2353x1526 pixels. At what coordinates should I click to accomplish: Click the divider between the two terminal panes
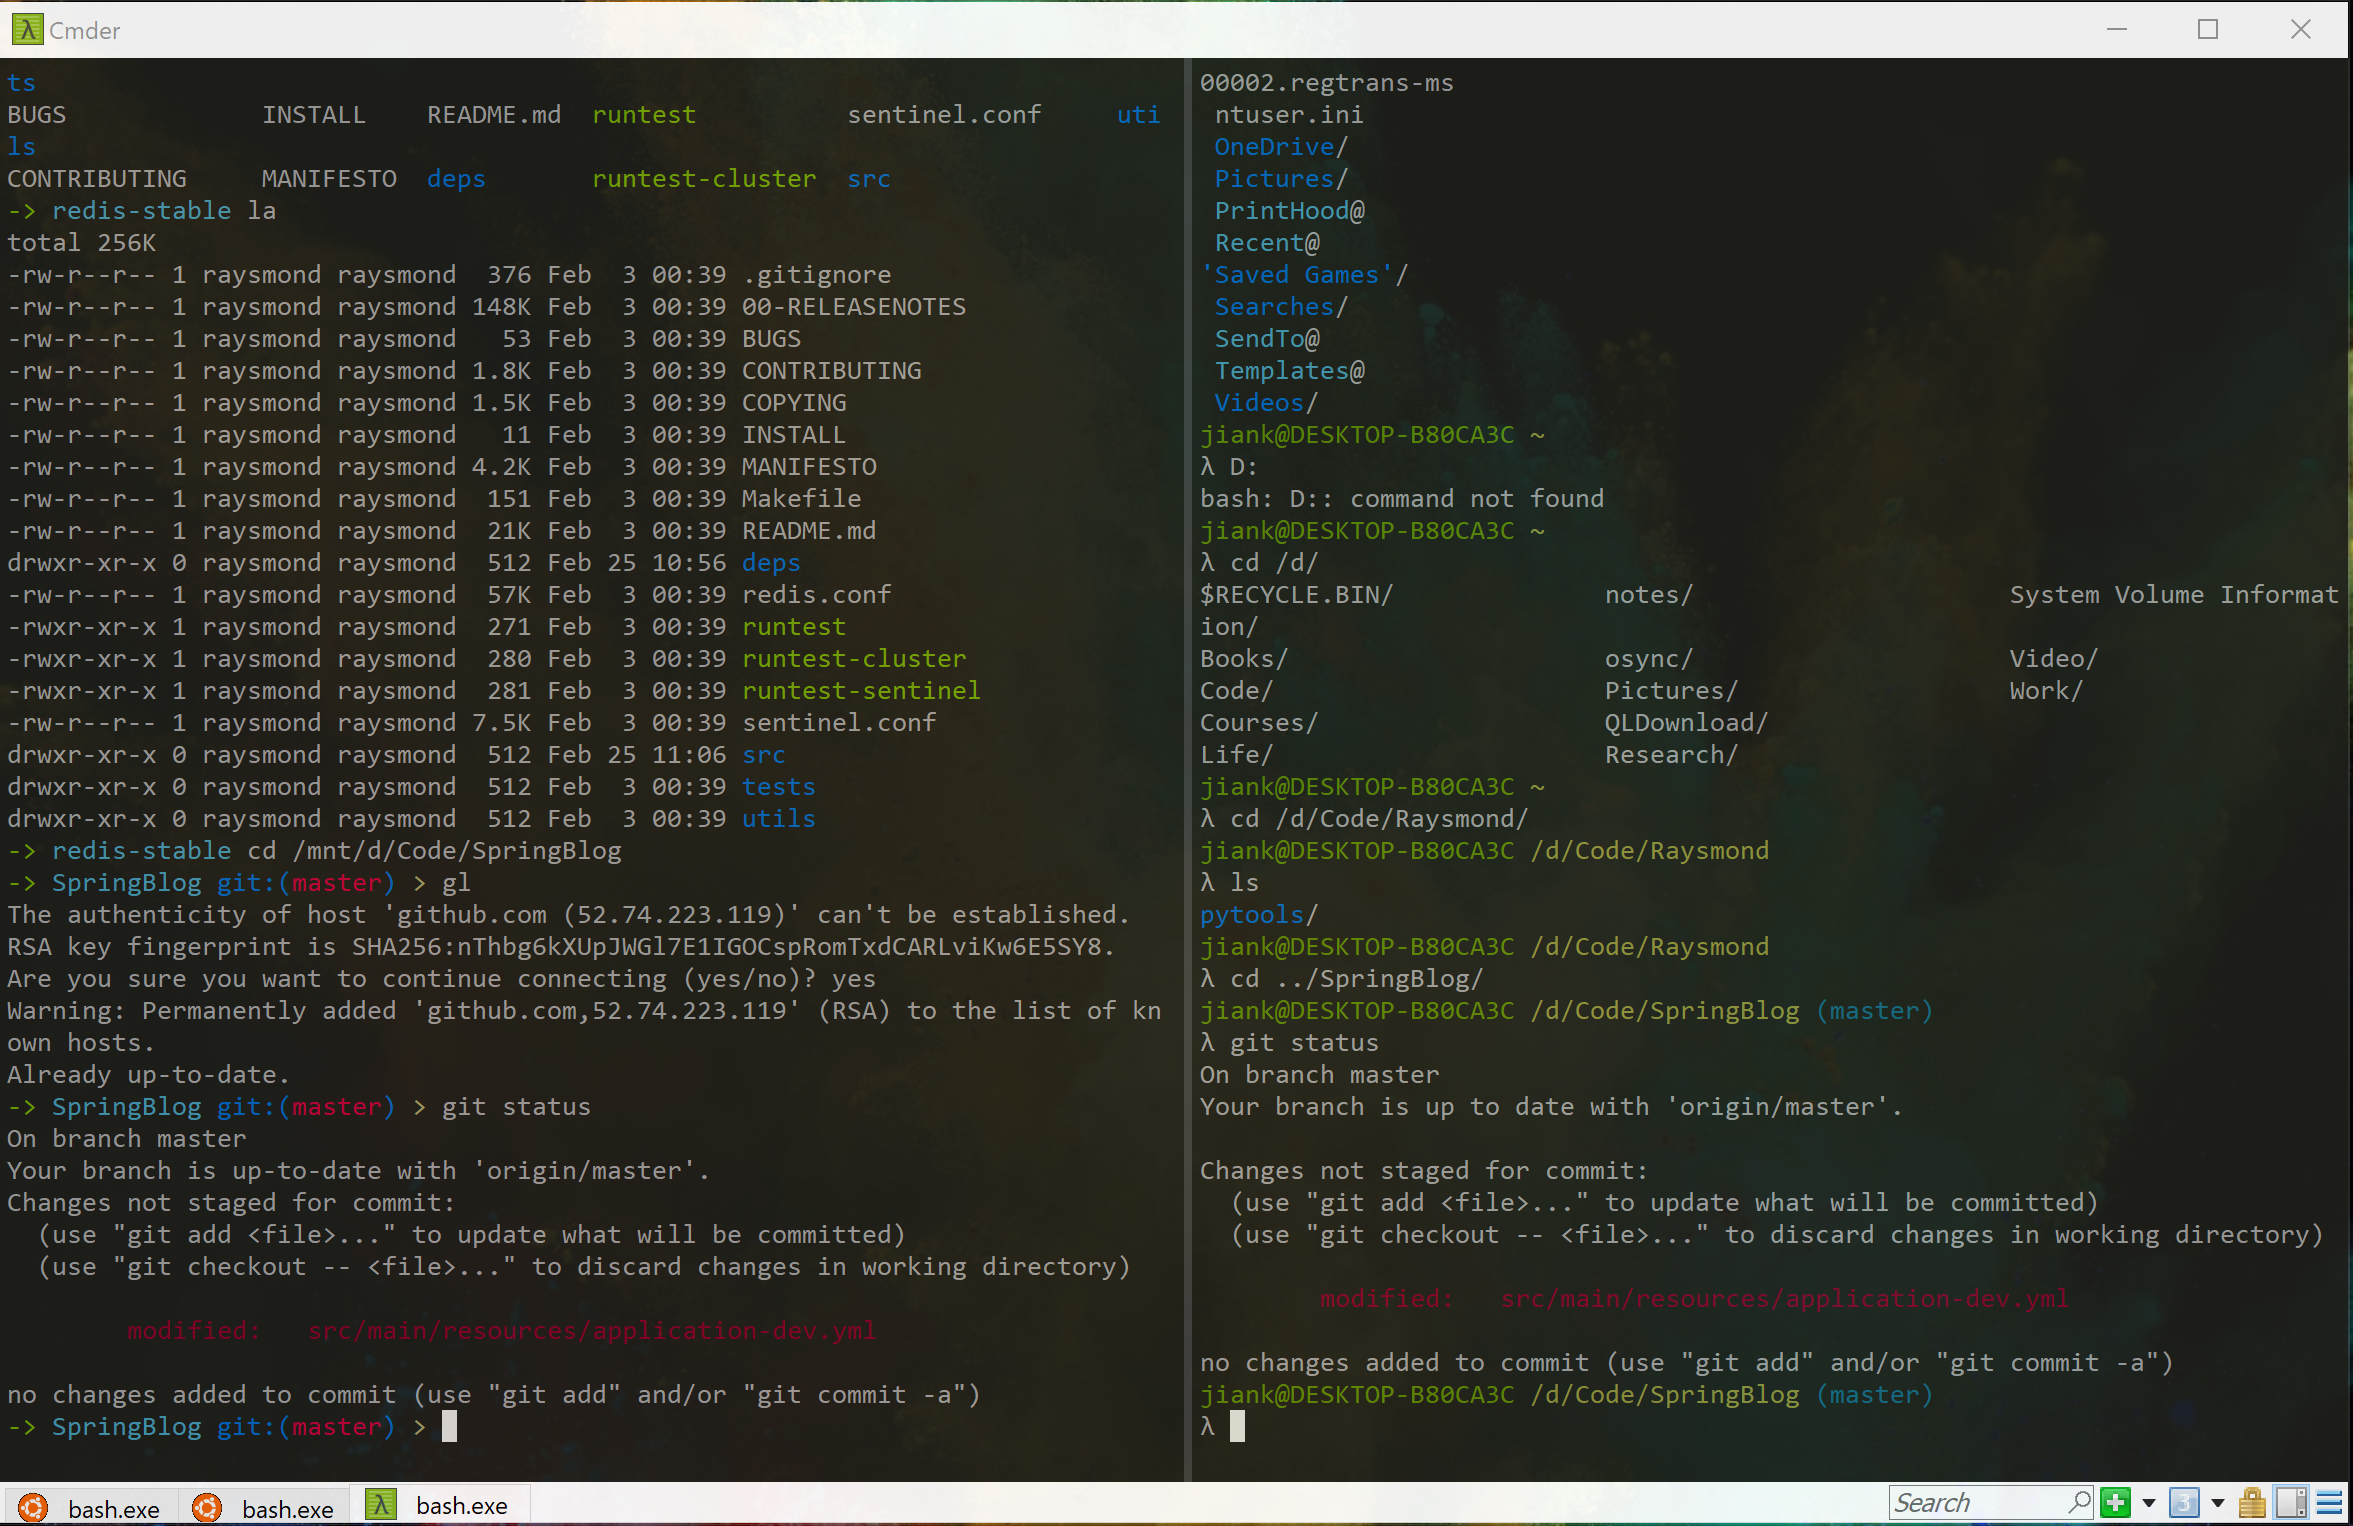tap(1190, 760)
